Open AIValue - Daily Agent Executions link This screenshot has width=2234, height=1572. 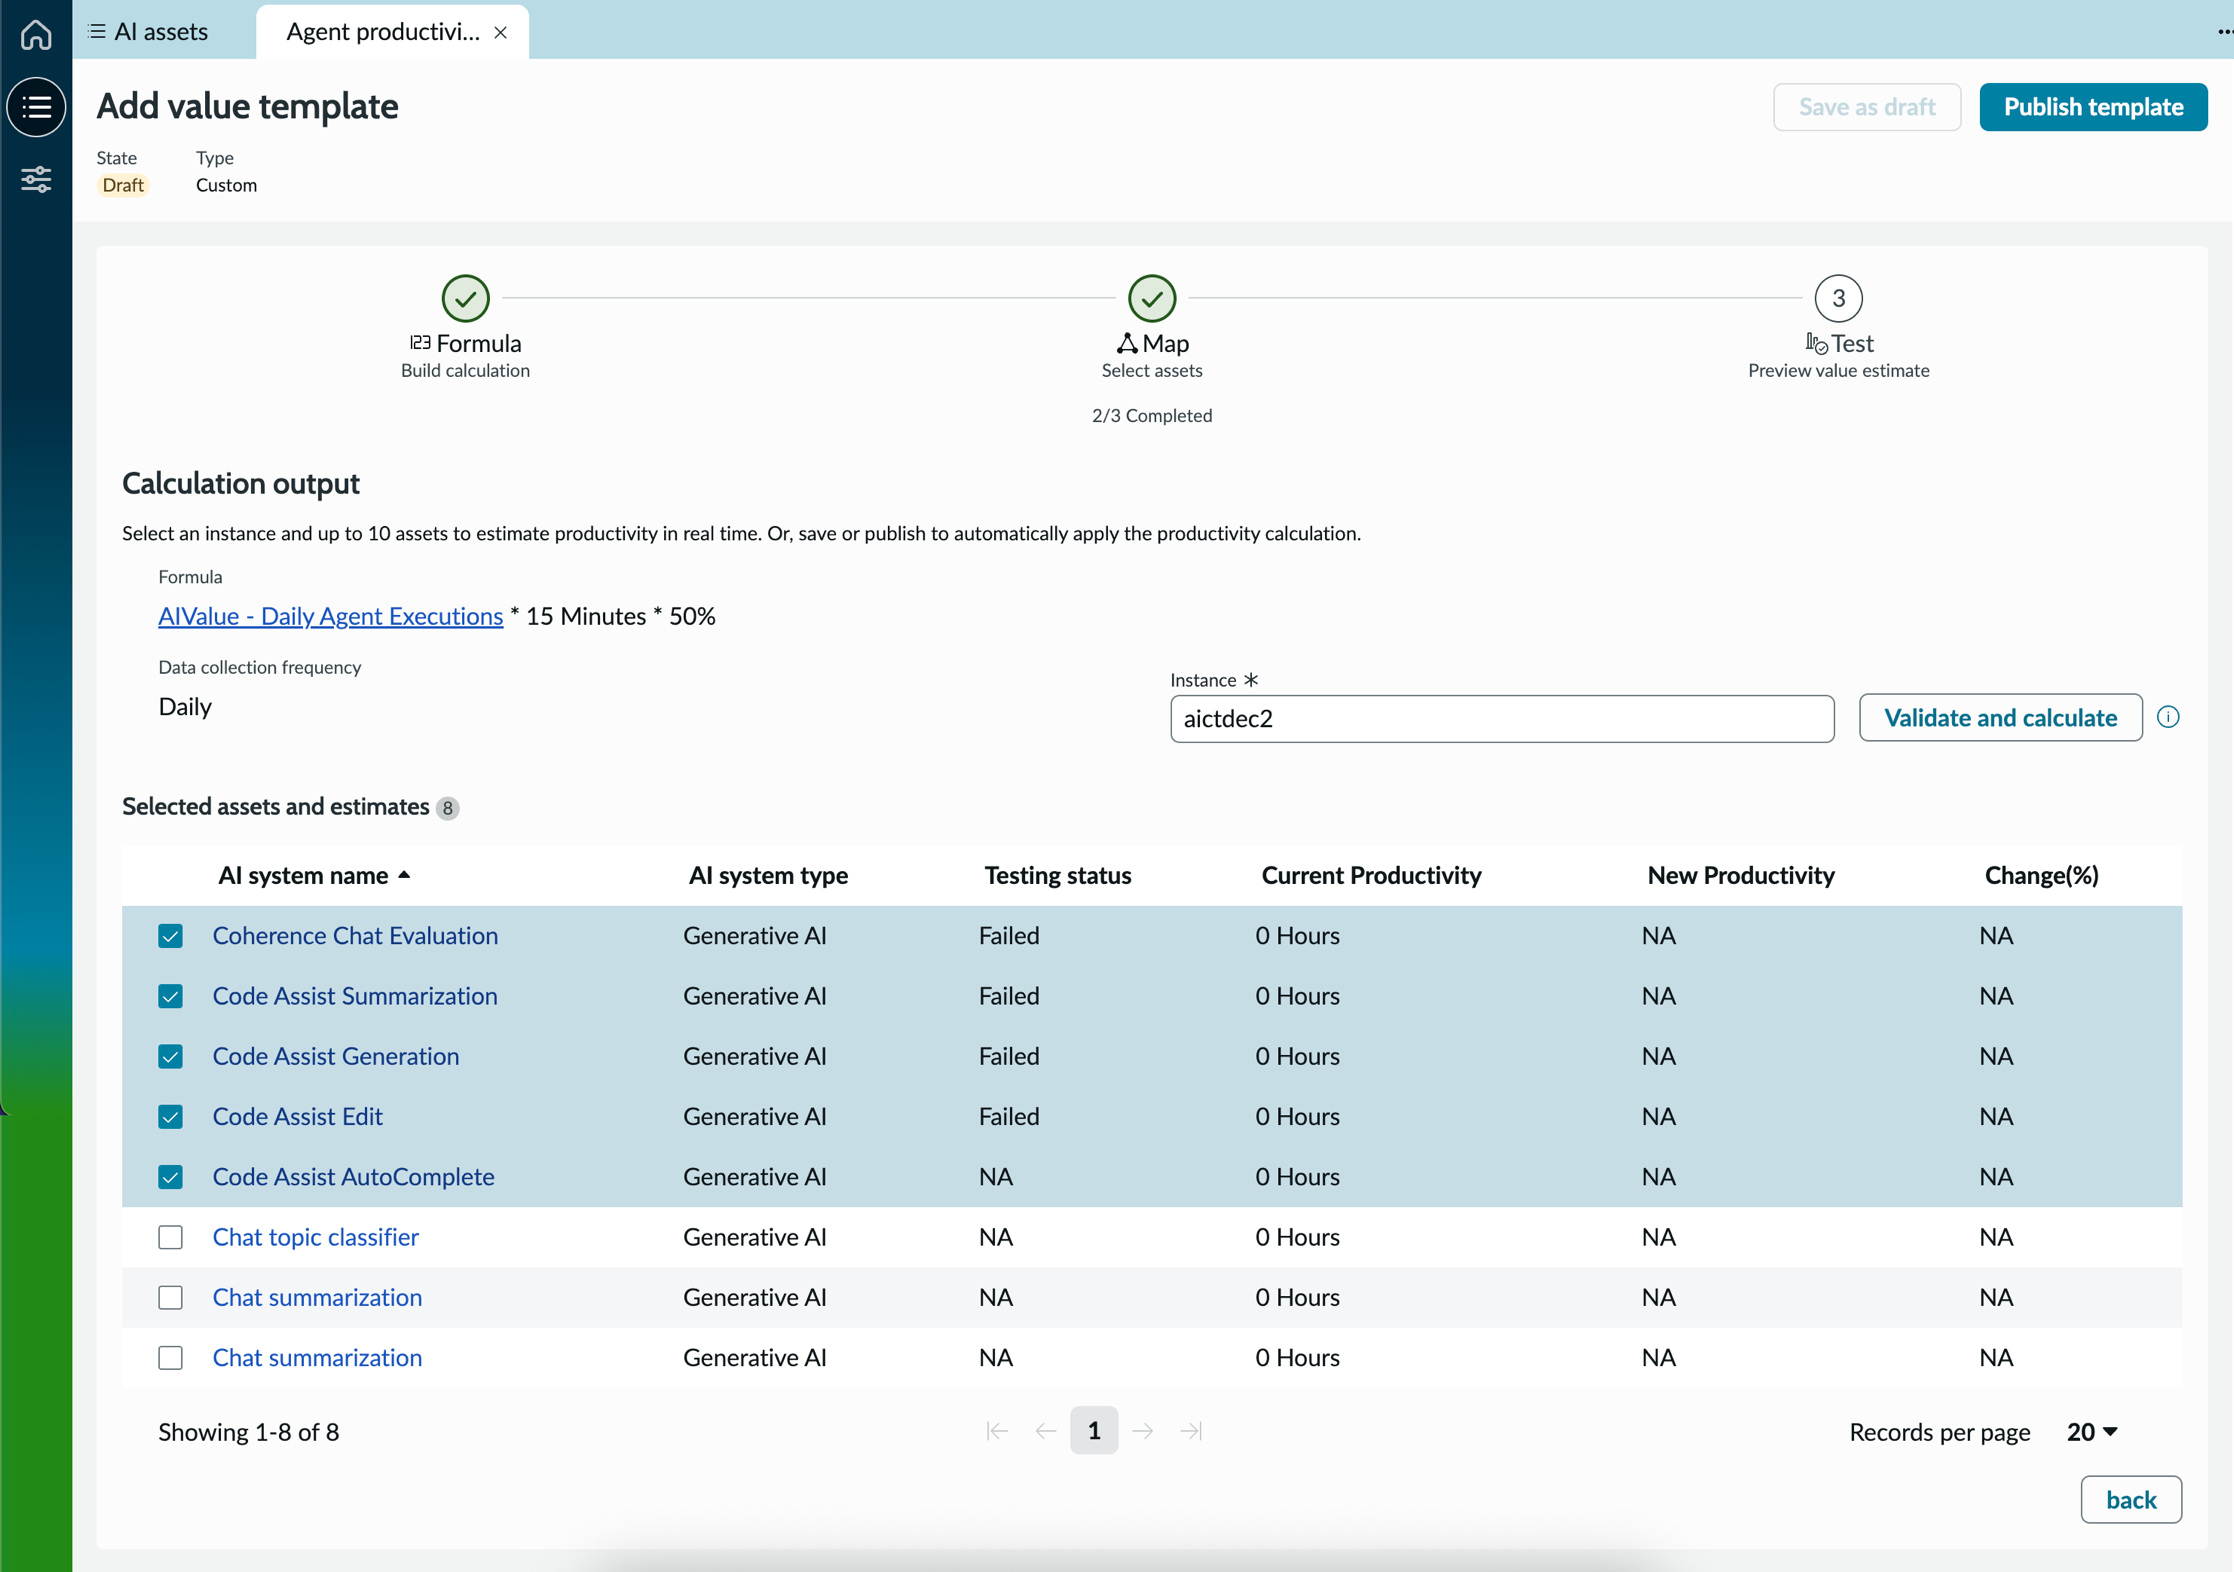[330, 616]
